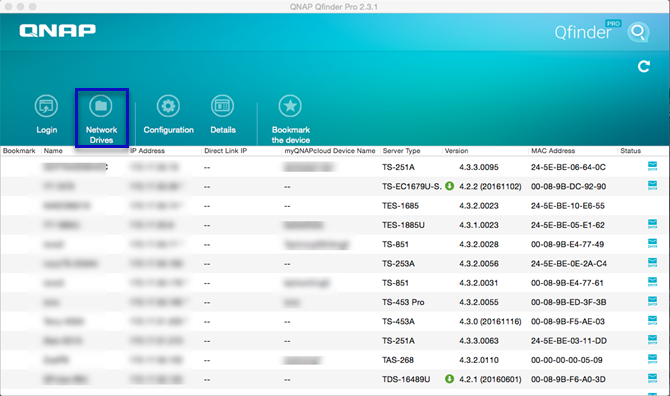Click status icon for TS-453A row
This screenshot has width=670, height=396.
click(652, 320)
